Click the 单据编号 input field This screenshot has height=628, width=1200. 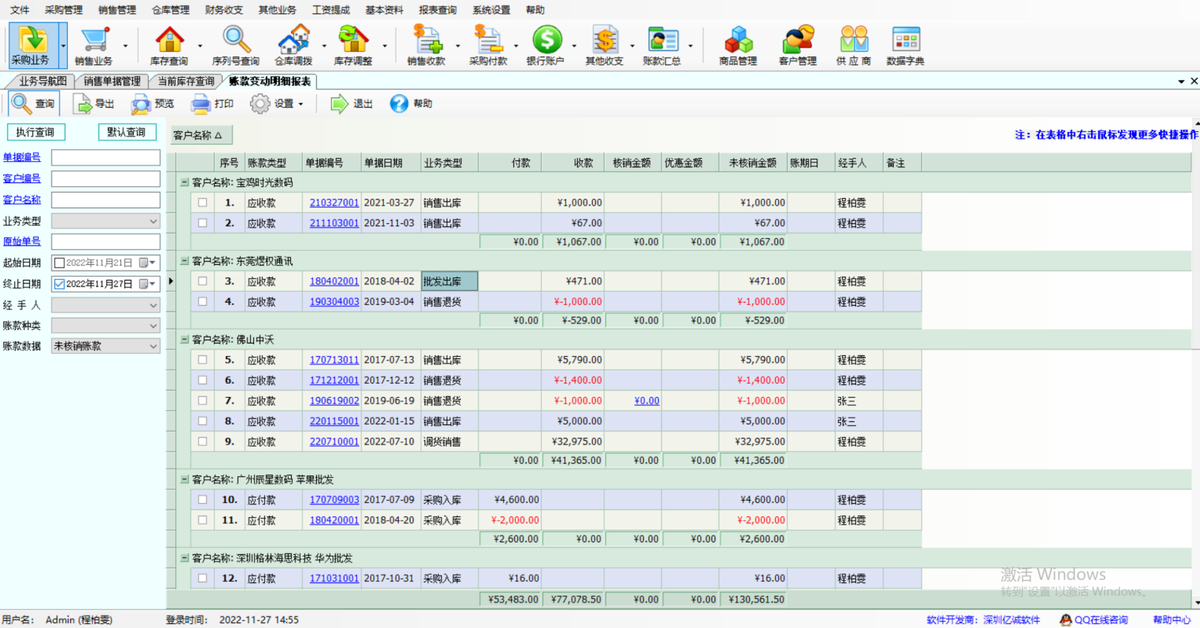105,158
